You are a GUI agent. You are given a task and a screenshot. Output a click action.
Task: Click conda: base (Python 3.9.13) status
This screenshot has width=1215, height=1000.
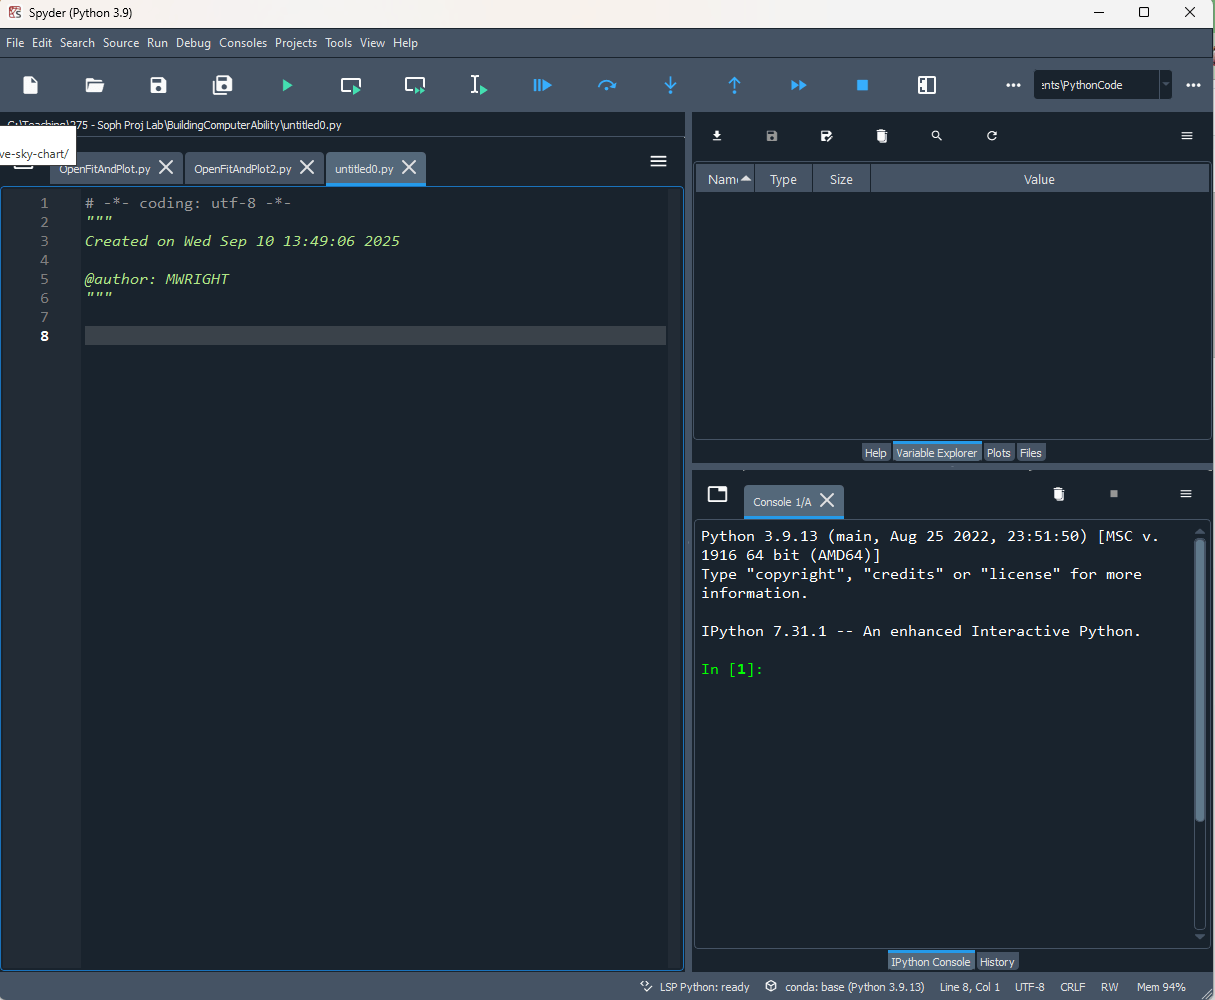click(845, 987)
